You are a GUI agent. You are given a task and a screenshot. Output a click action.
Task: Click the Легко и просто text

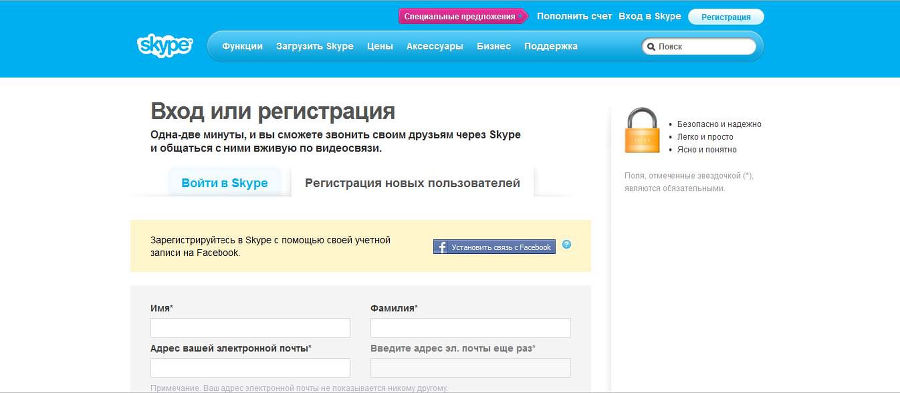(x=705, y=137)
